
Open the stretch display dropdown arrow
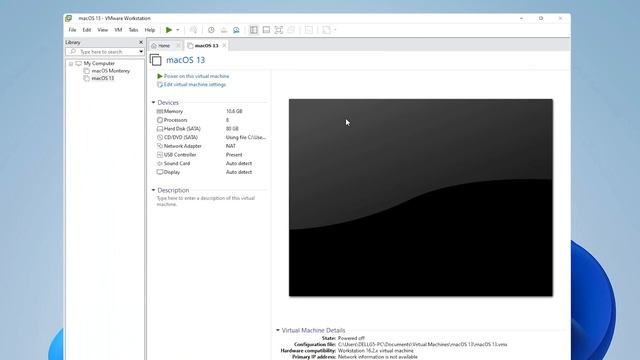tap(335, 30)
